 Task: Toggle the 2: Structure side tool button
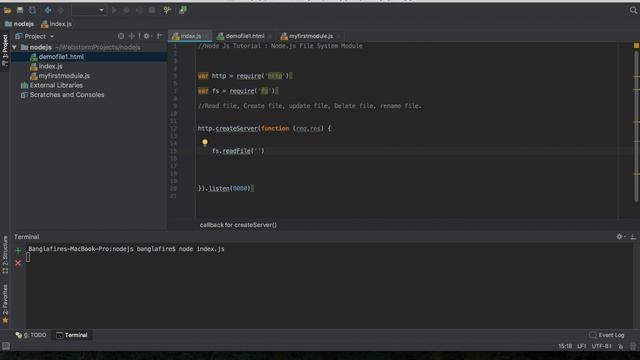coord(5,255)
